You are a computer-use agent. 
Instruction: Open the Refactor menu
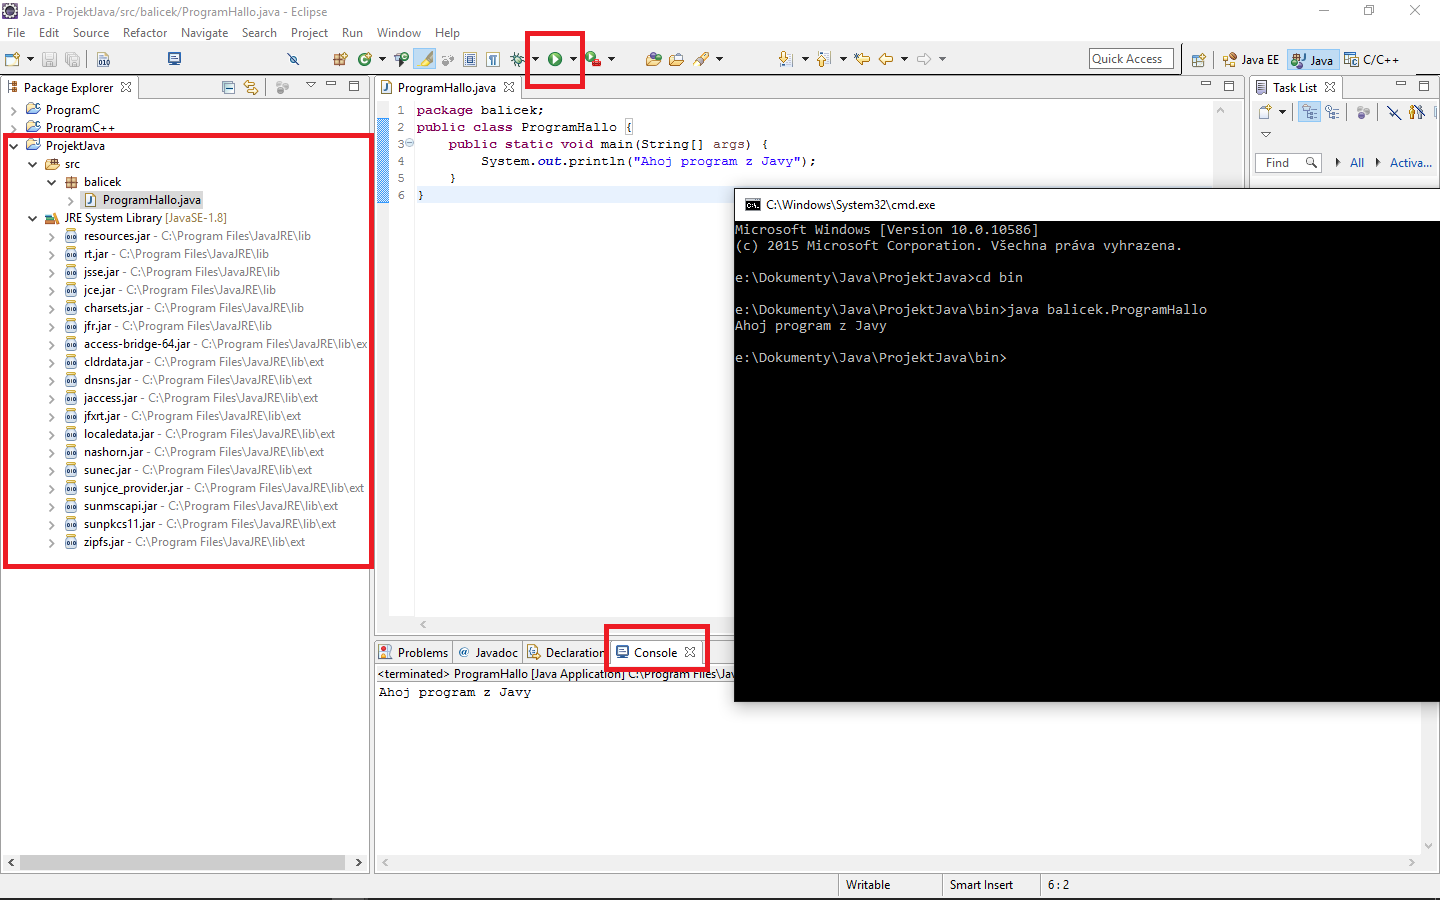click(x=145, y=32)
